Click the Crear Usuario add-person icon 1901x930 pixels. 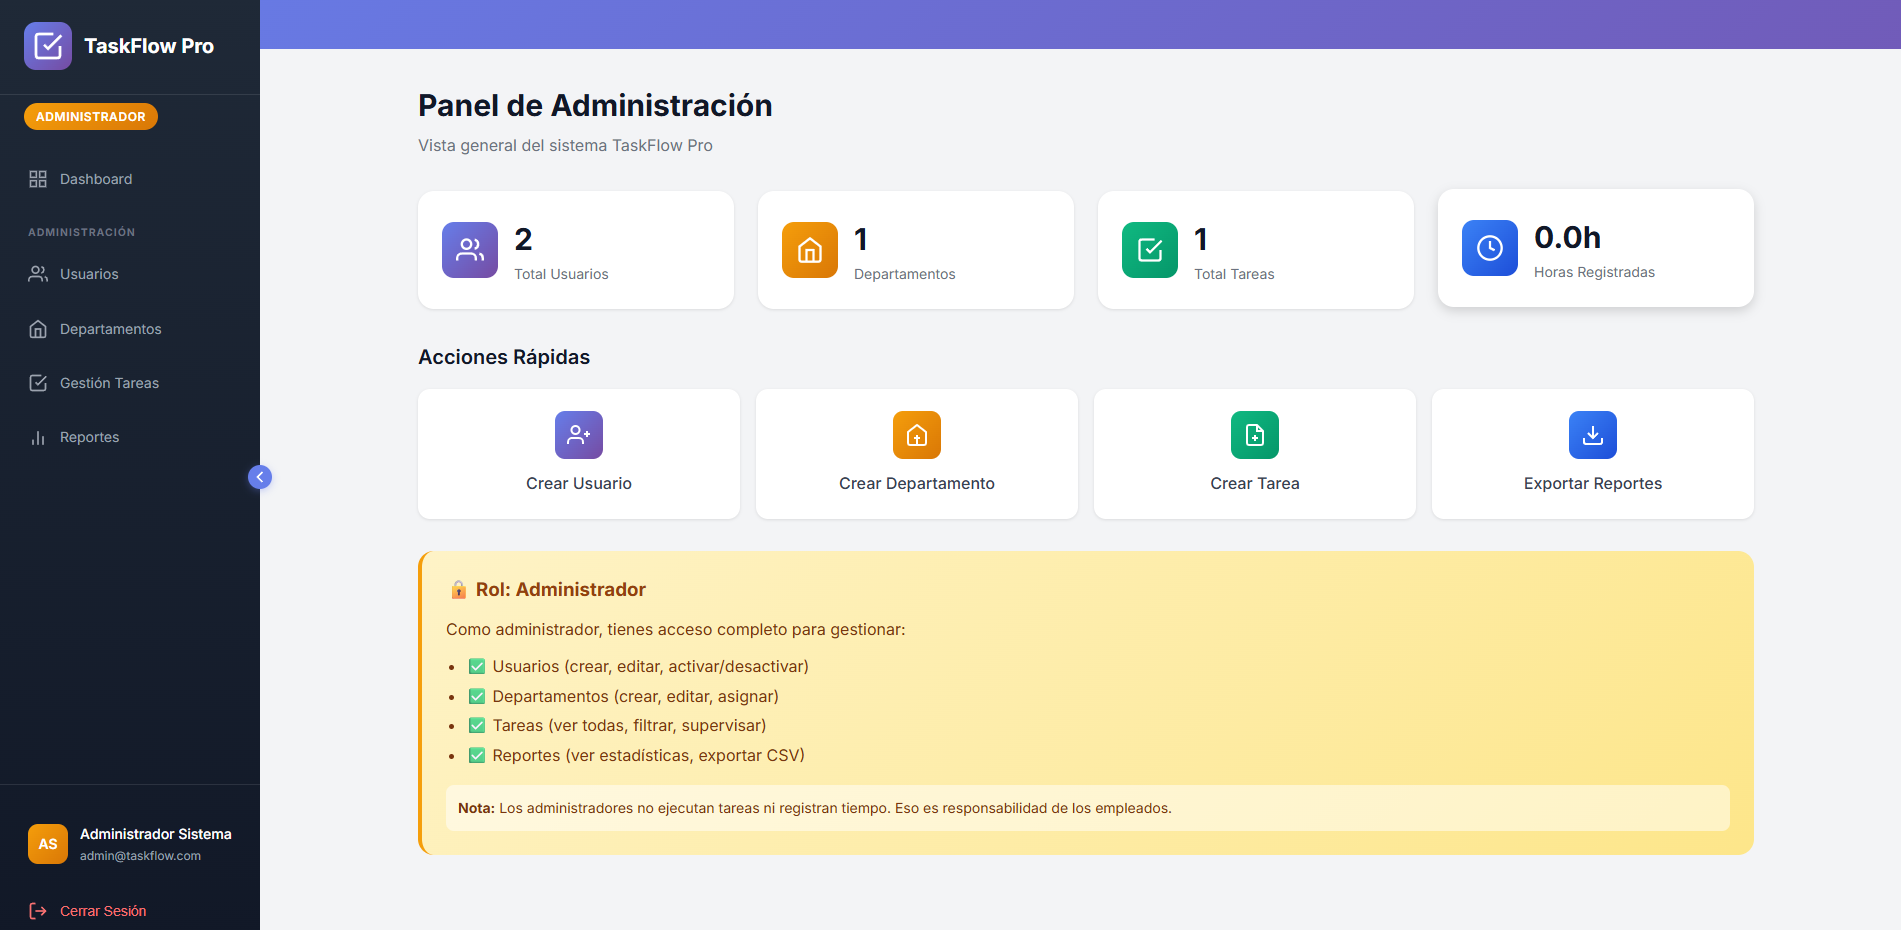[579, 435]
